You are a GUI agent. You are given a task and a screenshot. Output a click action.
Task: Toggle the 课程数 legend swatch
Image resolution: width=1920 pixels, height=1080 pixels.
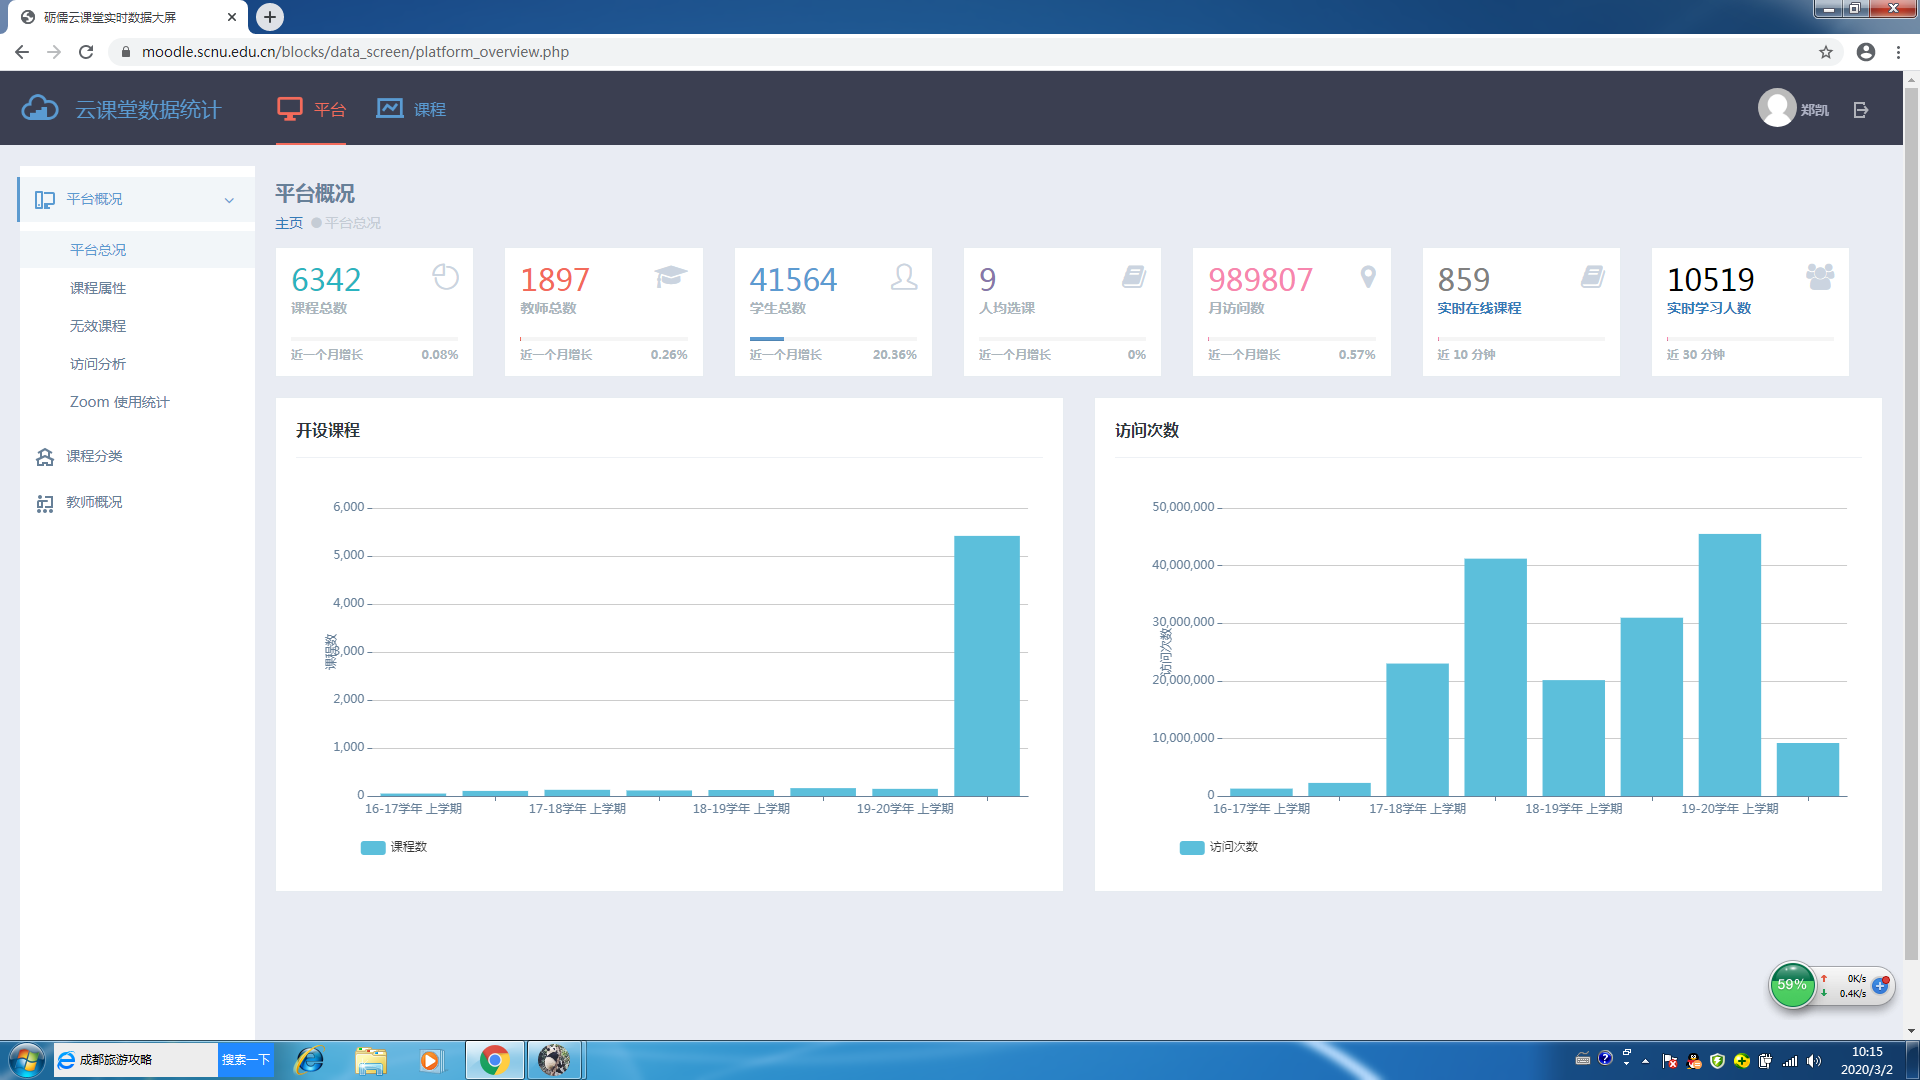click(373, 848)
